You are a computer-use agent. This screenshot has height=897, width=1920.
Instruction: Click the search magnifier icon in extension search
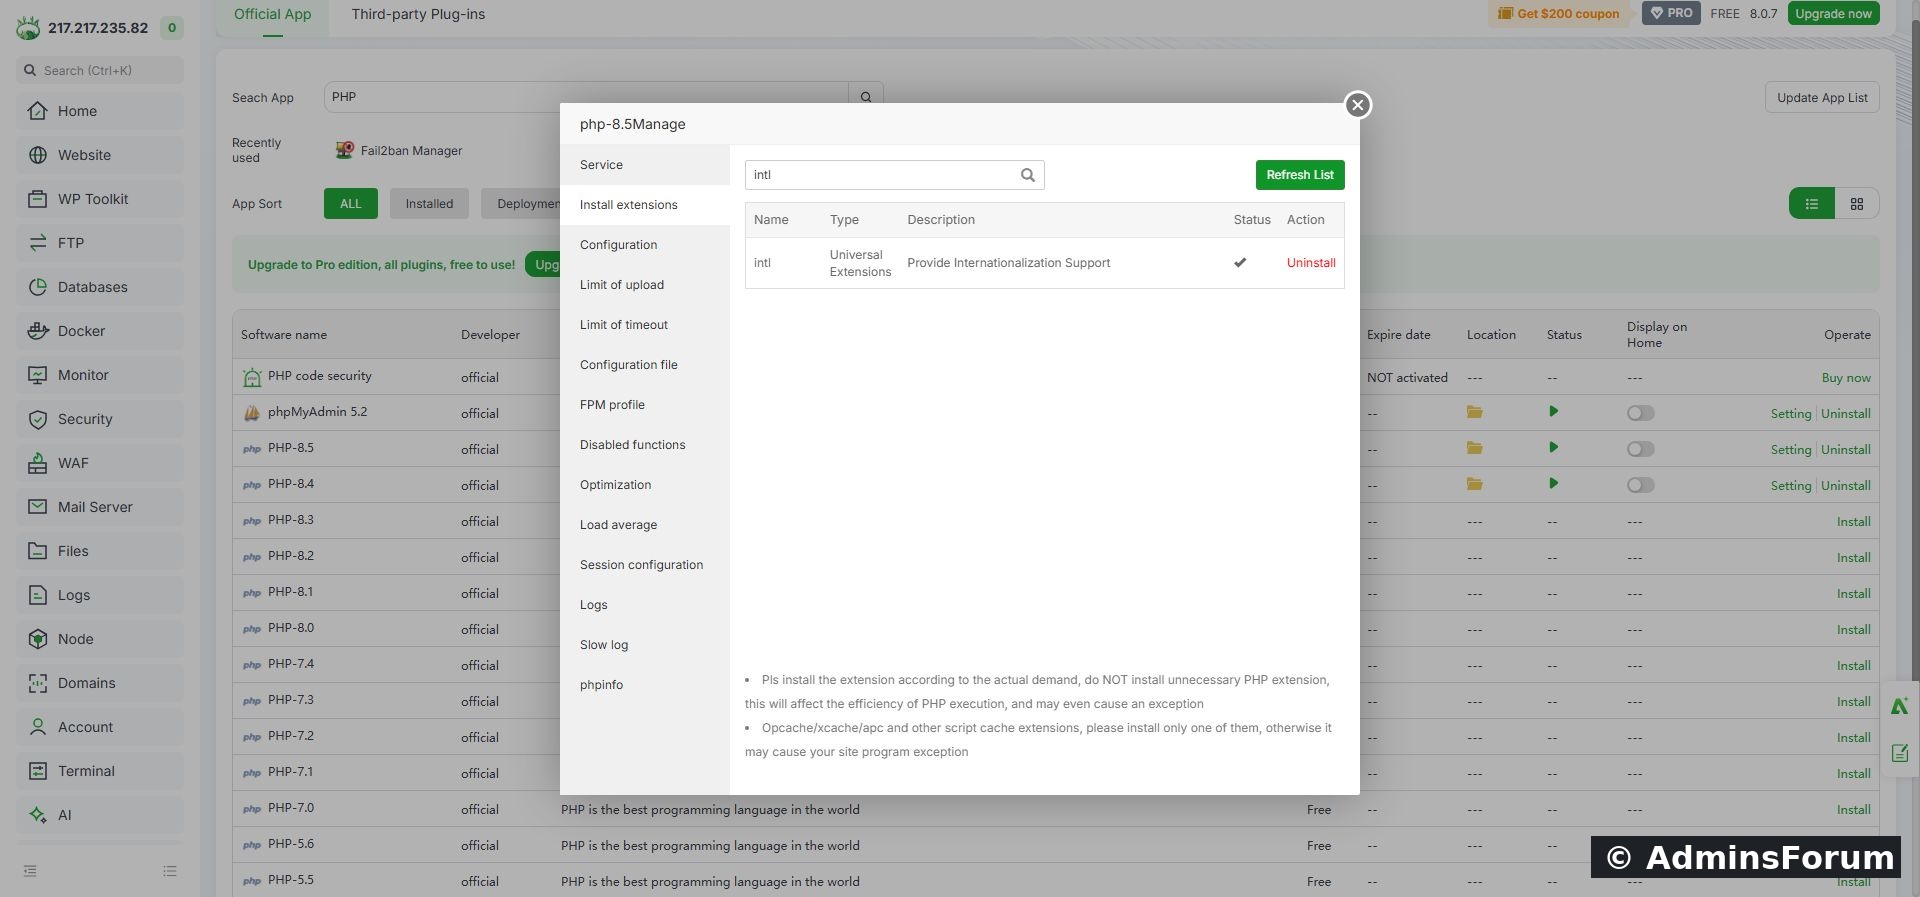tap(1027, 175)
